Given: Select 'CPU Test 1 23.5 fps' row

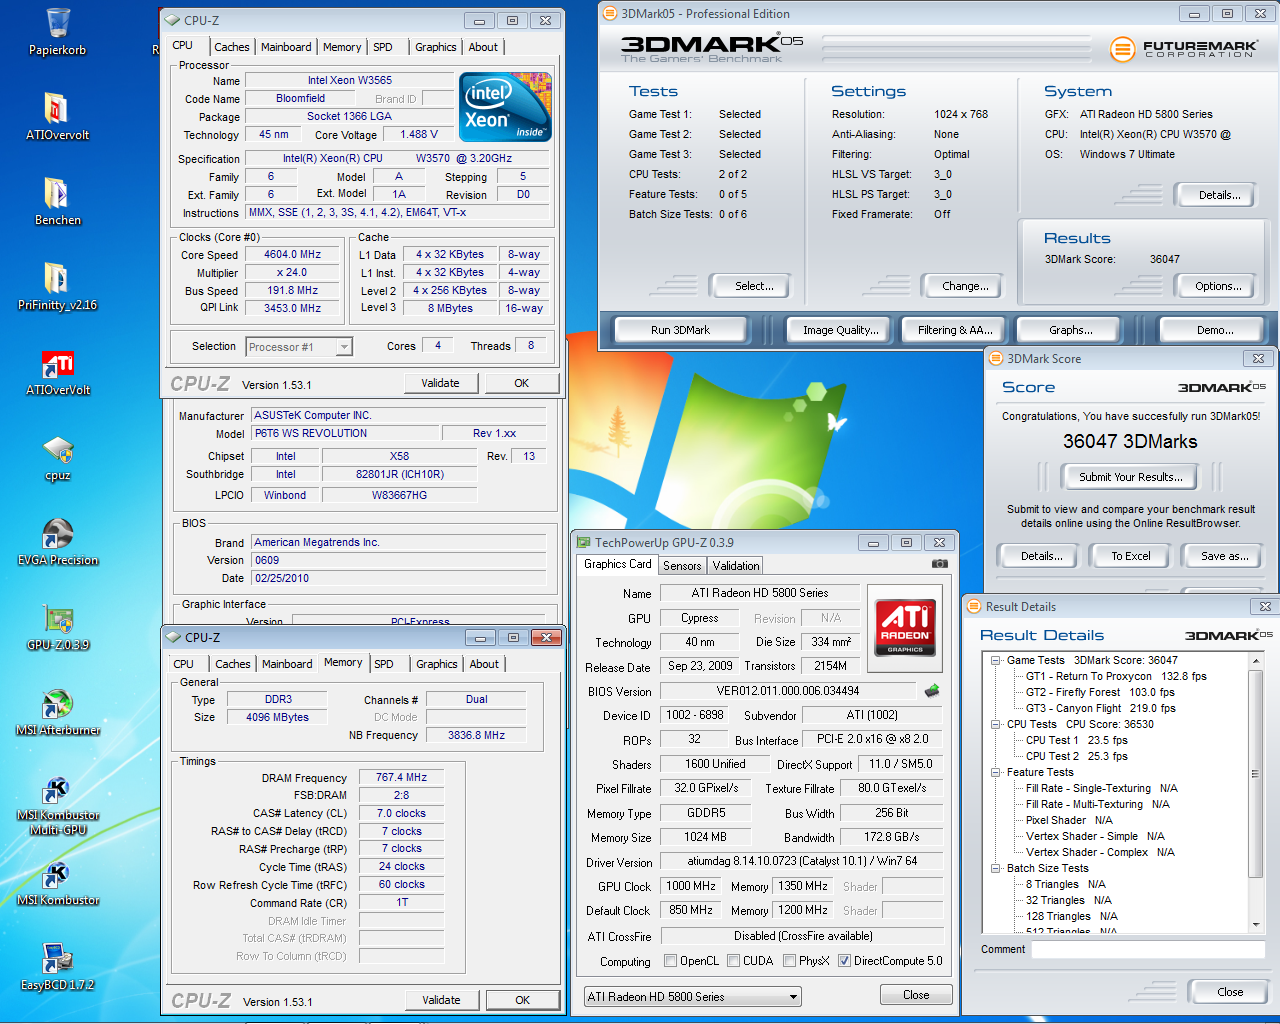Looking at the screenshot, I should tap(1076, 740).
